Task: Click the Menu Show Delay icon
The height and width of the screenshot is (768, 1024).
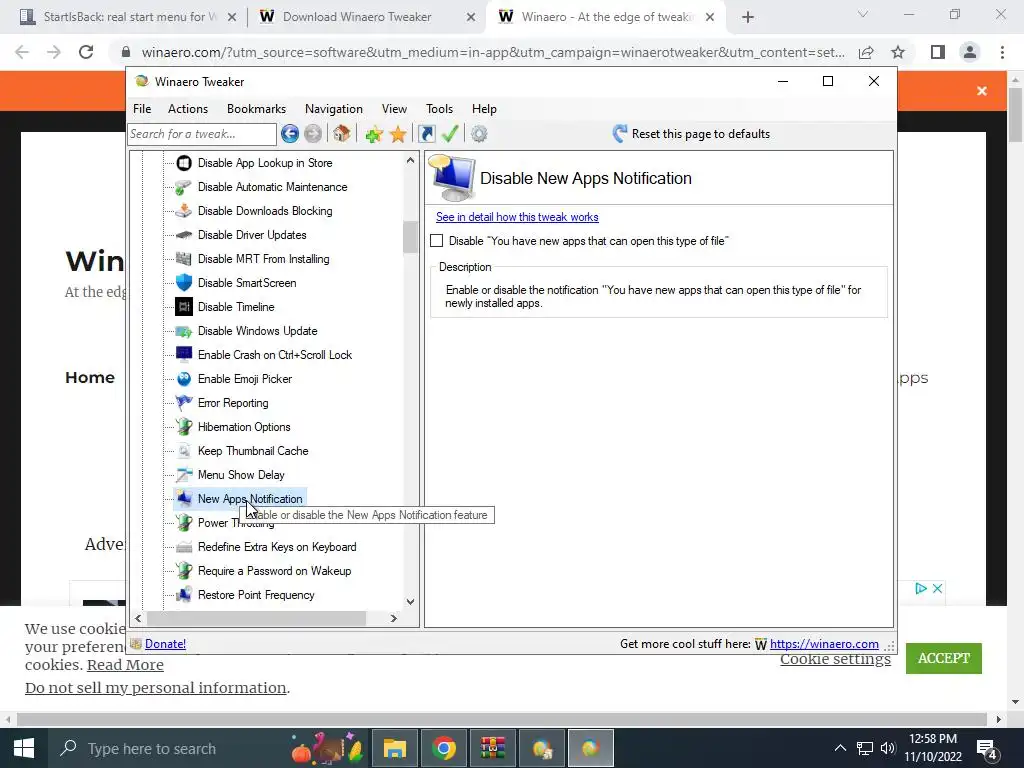Action: (184, 475)
